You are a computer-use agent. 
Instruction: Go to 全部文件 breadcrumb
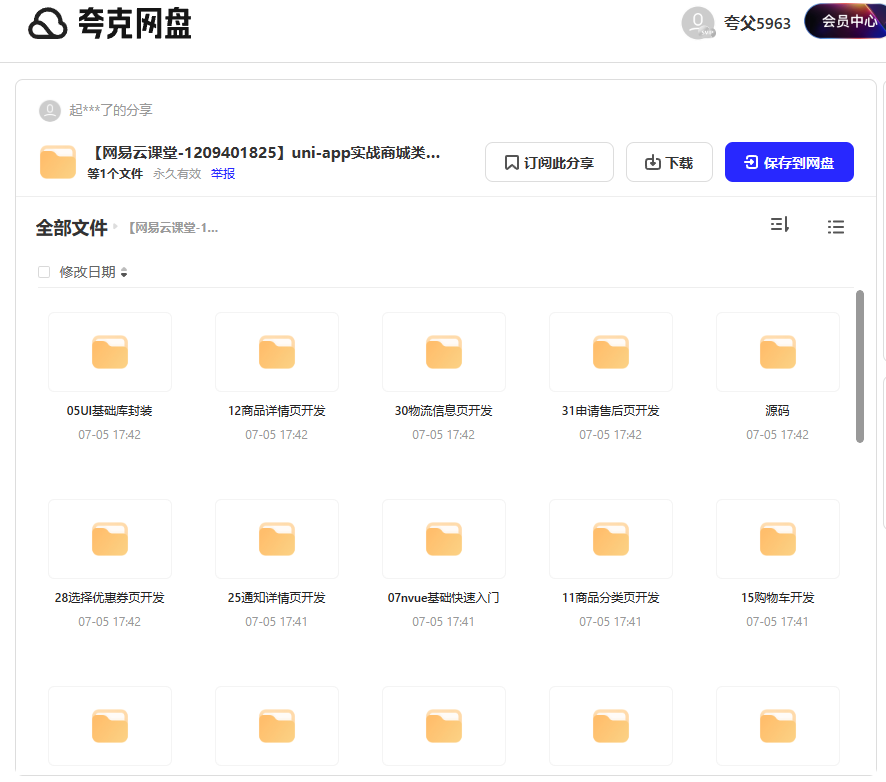[71, 228]
